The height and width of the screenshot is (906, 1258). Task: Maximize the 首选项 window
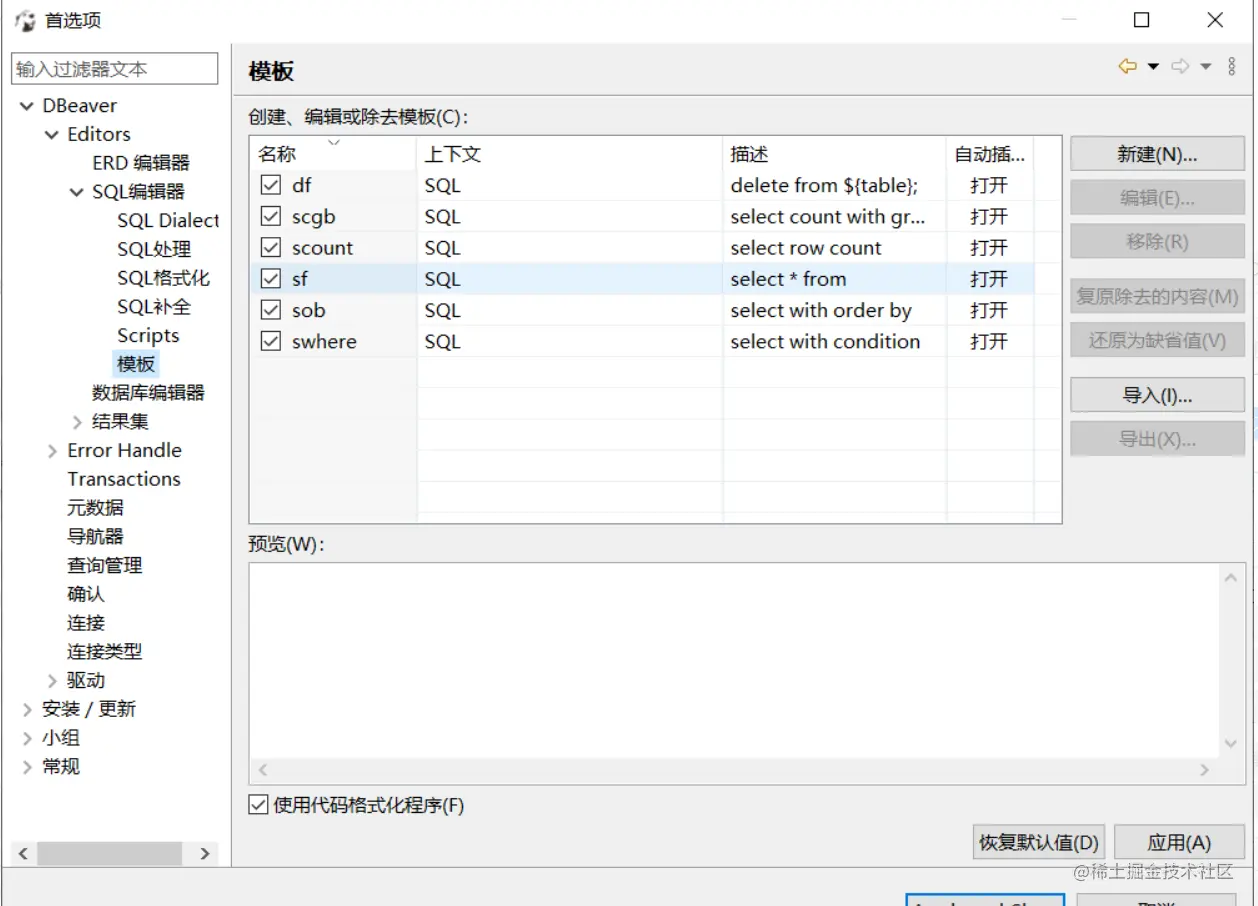tap(1142, 20)
